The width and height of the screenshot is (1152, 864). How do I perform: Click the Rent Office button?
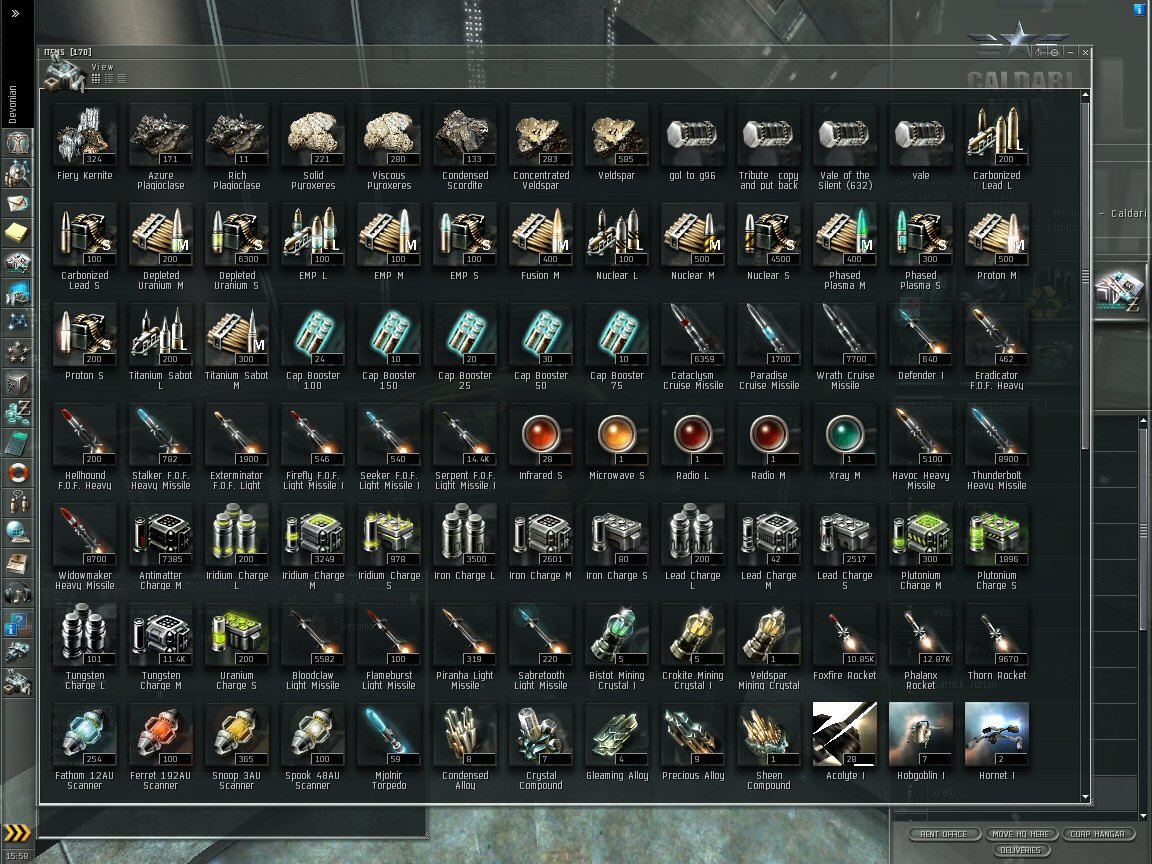[x=944, y=834]
